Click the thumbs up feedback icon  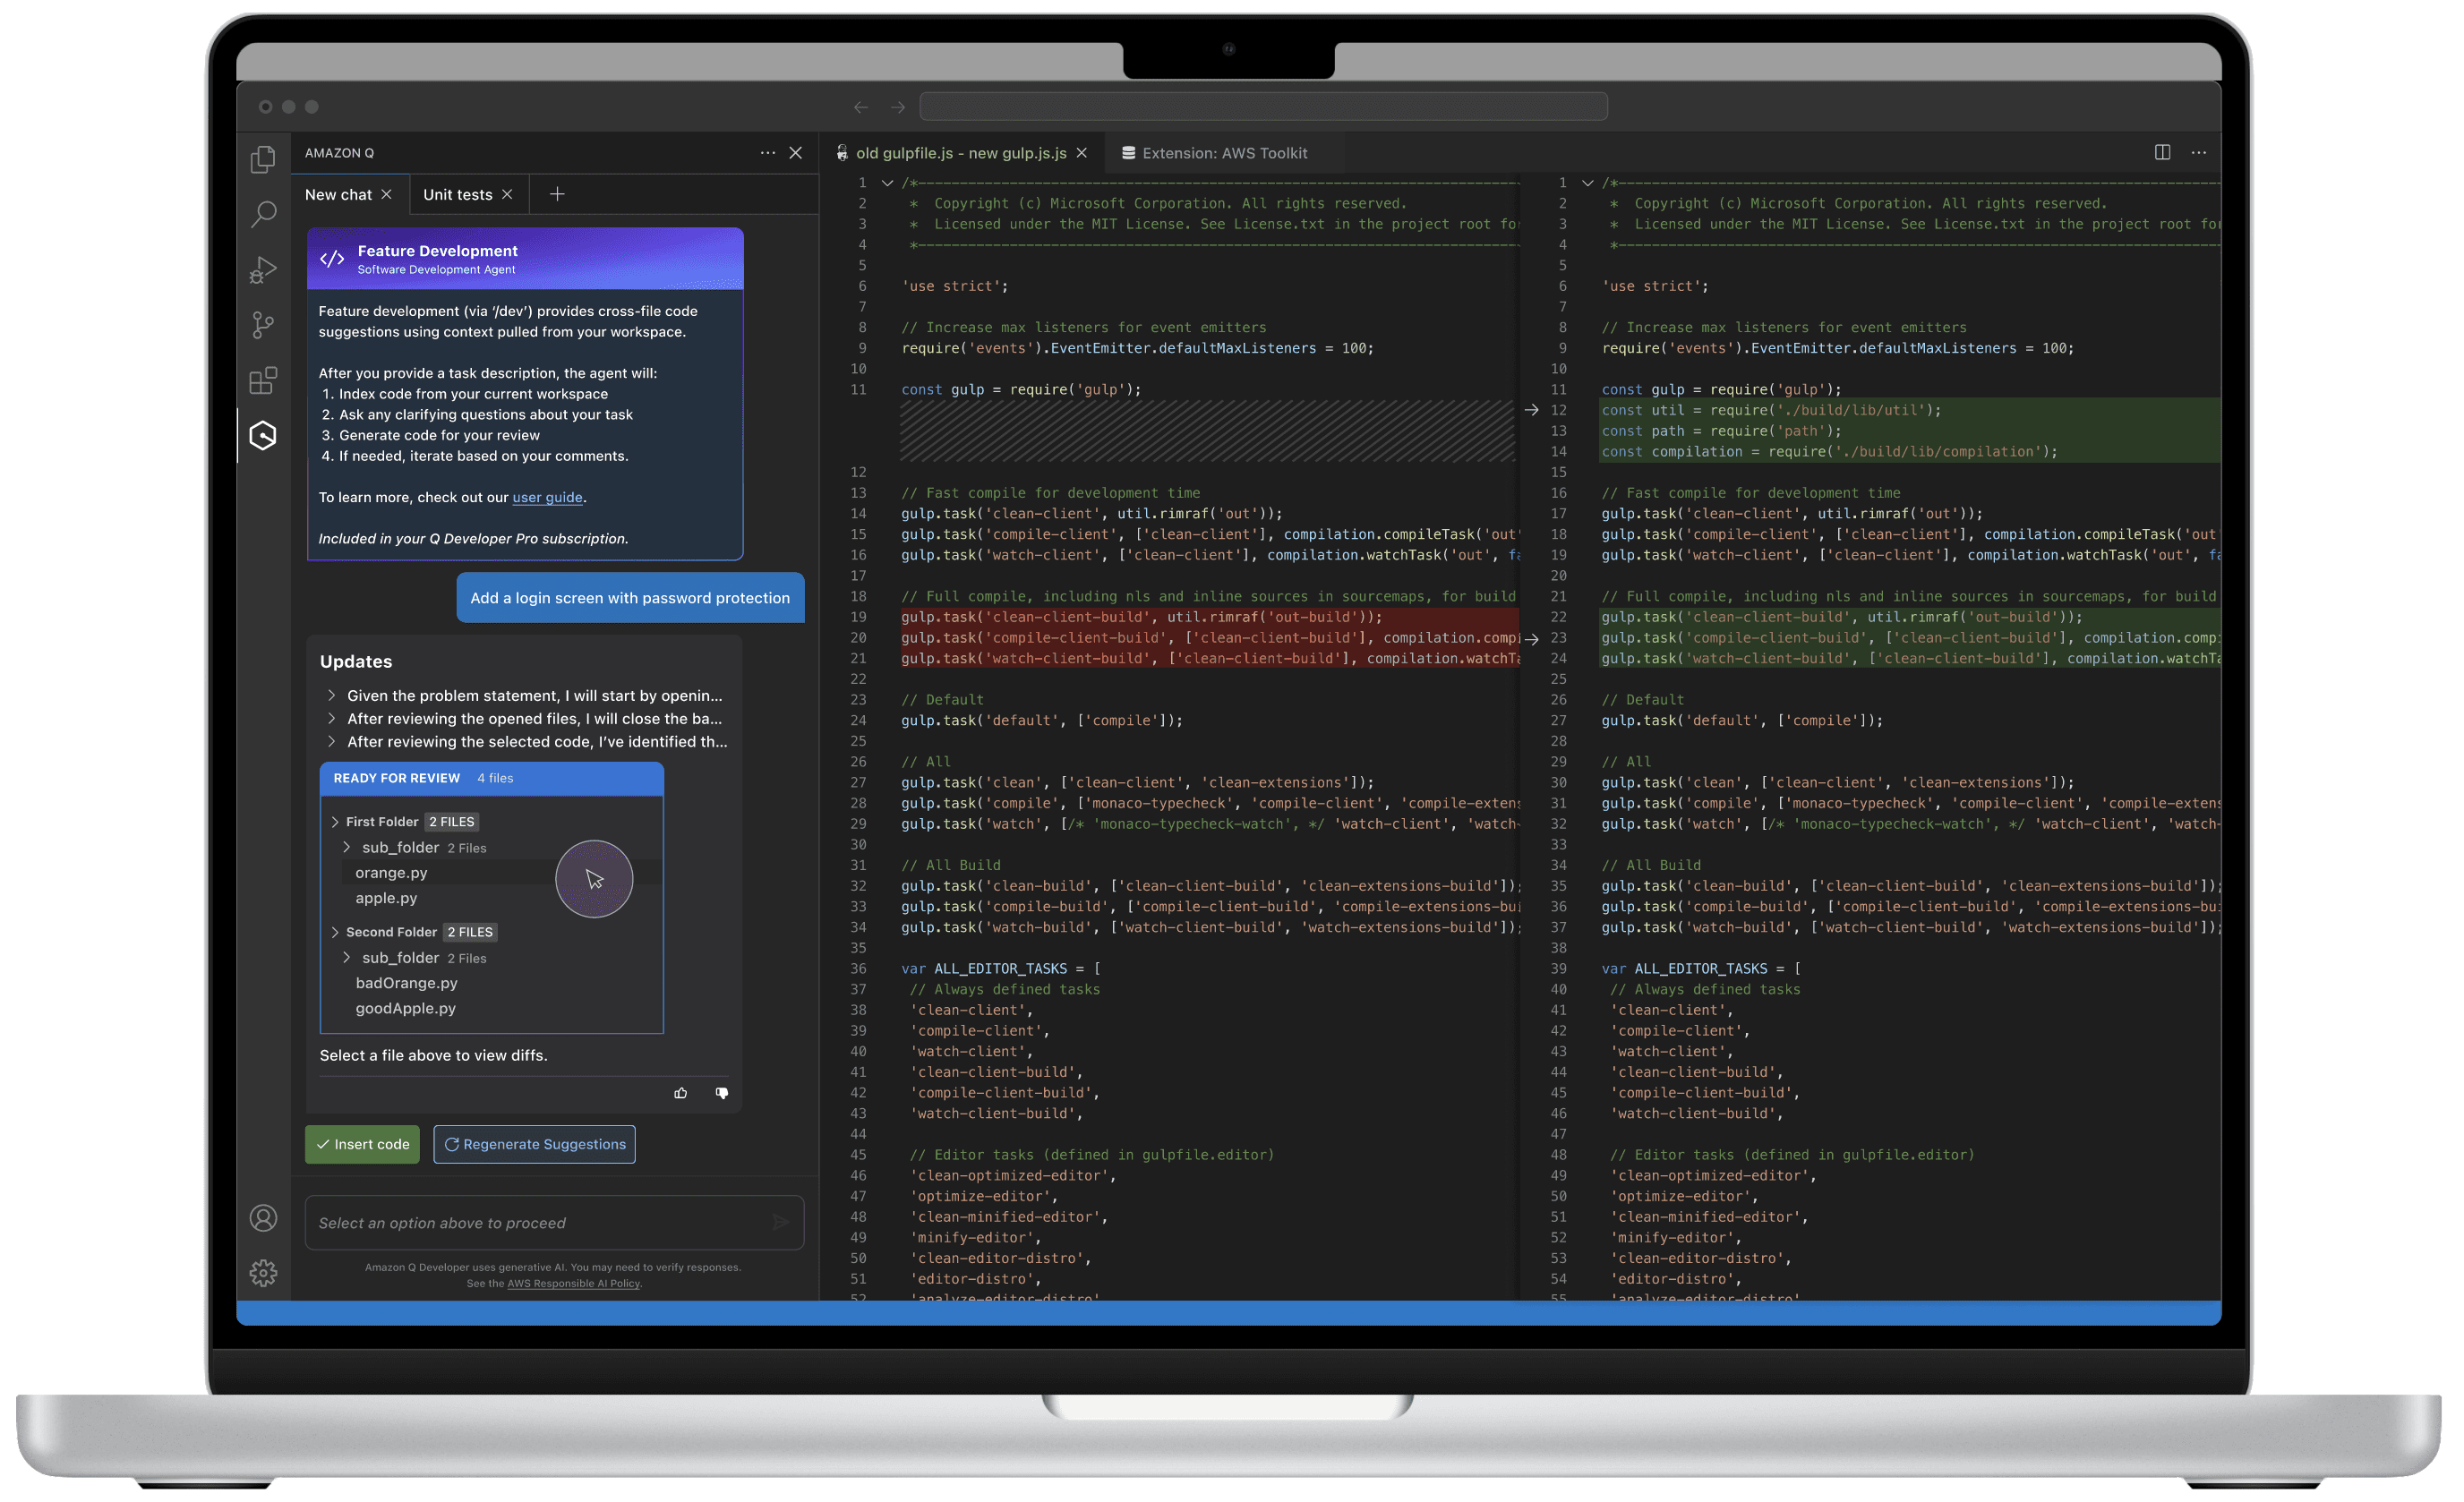click(x=681, y=1093)
